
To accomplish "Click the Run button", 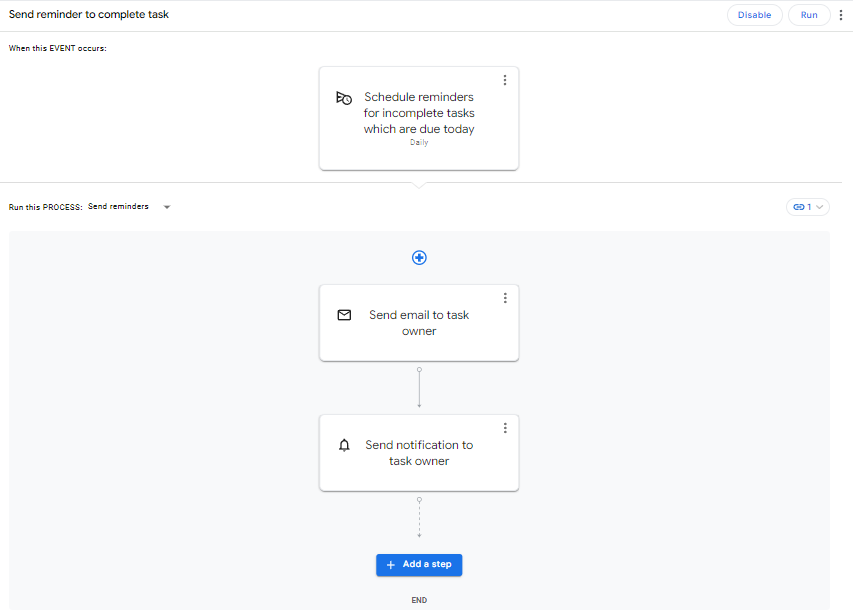I will [809, 15].
